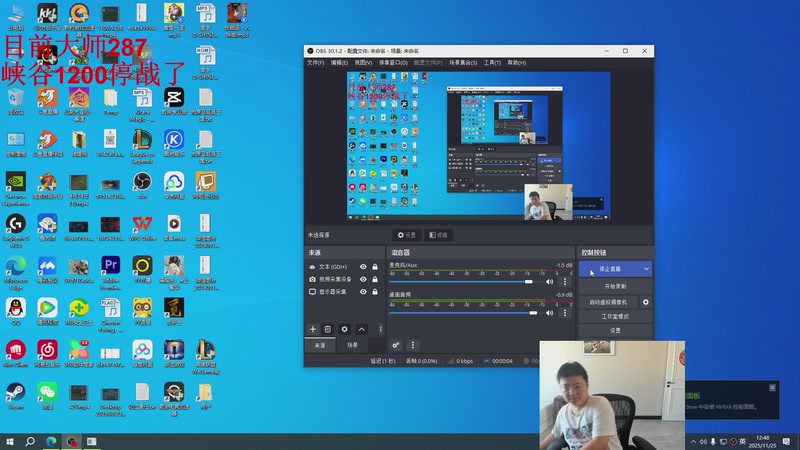The height and width of the screenshot is (450, 800).
Task: Open GeForce Experience desktop icon
Action: (x=16, y=188)
